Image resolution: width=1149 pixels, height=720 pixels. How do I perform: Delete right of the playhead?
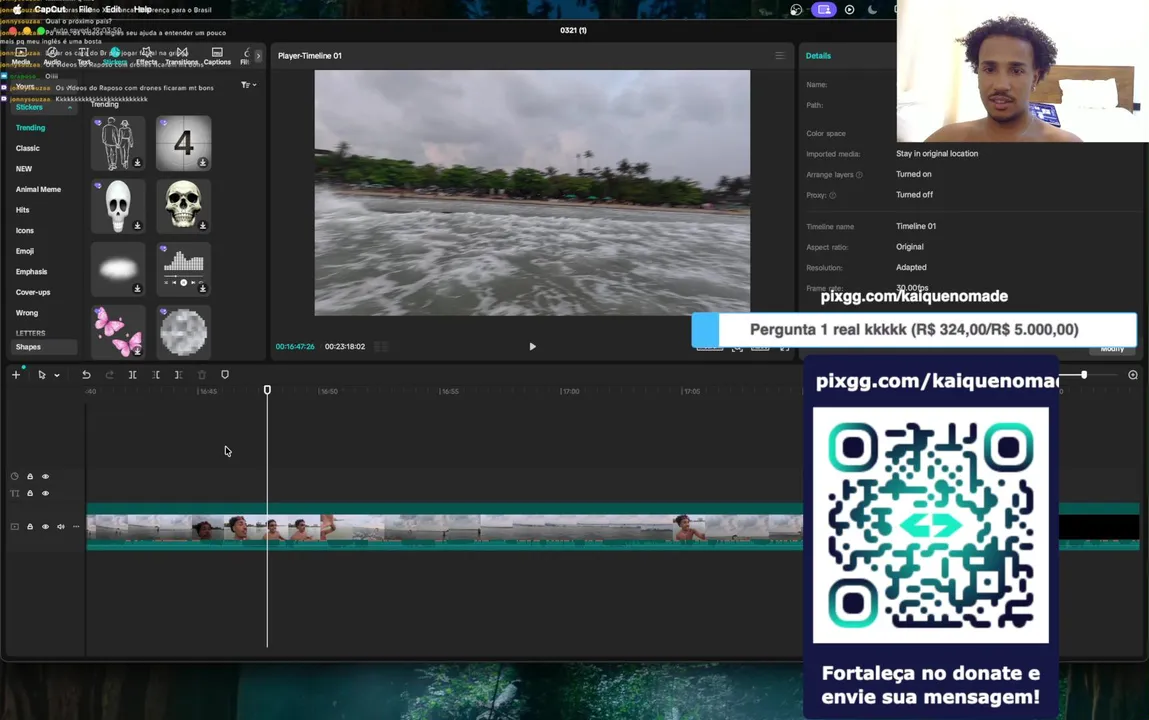click(179, 375)
